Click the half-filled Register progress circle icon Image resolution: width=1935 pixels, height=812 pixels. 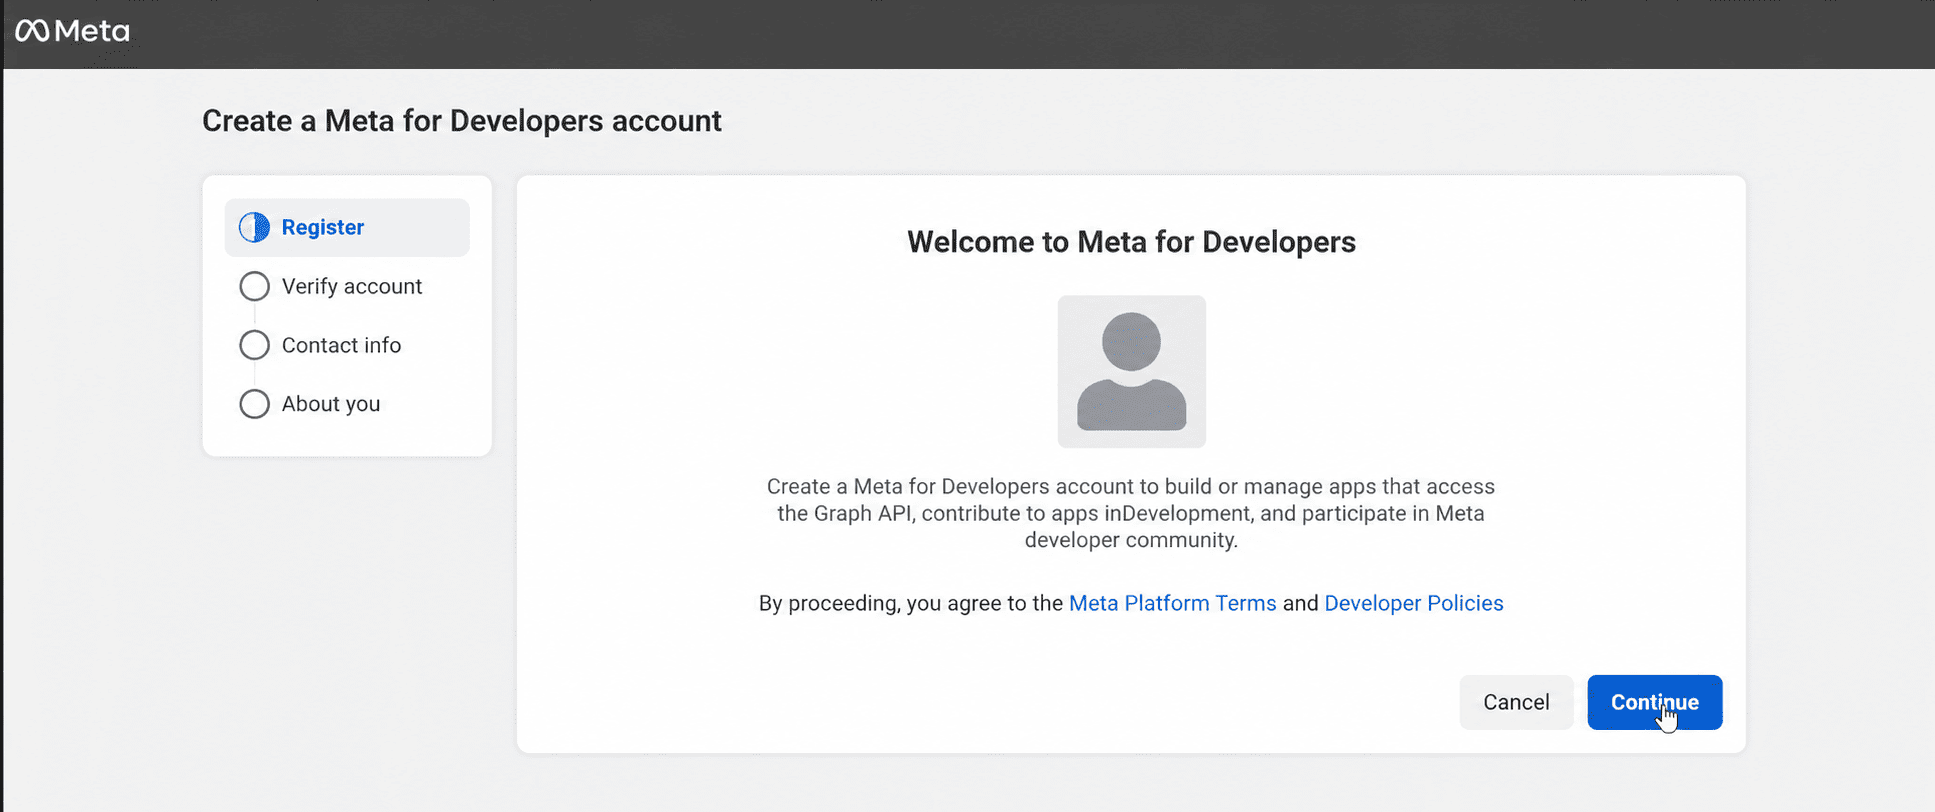254,227
